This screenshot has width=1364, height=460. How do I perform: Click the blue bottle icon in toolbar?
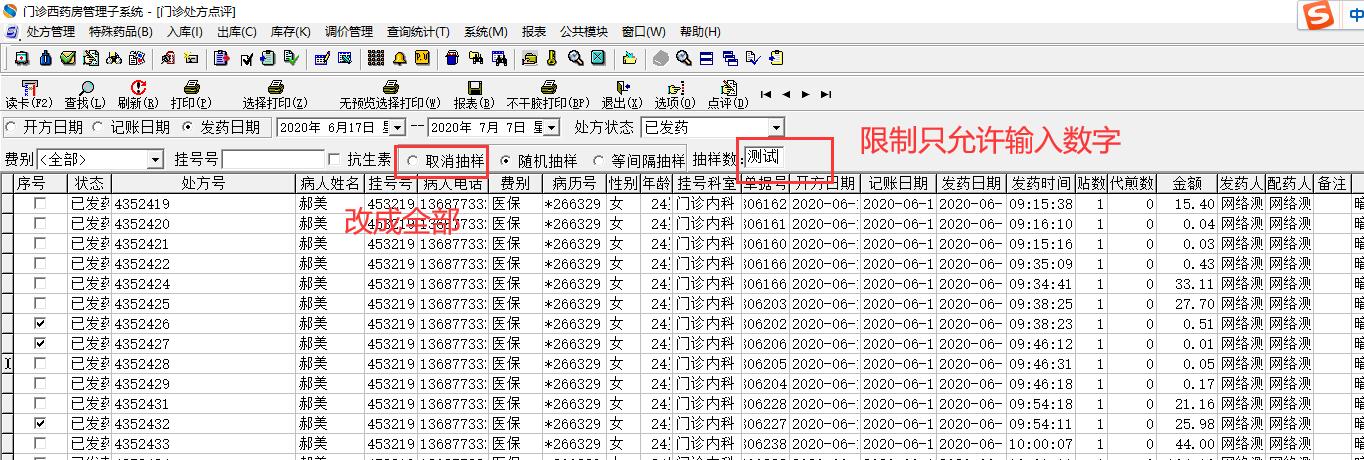pos(45,58)
